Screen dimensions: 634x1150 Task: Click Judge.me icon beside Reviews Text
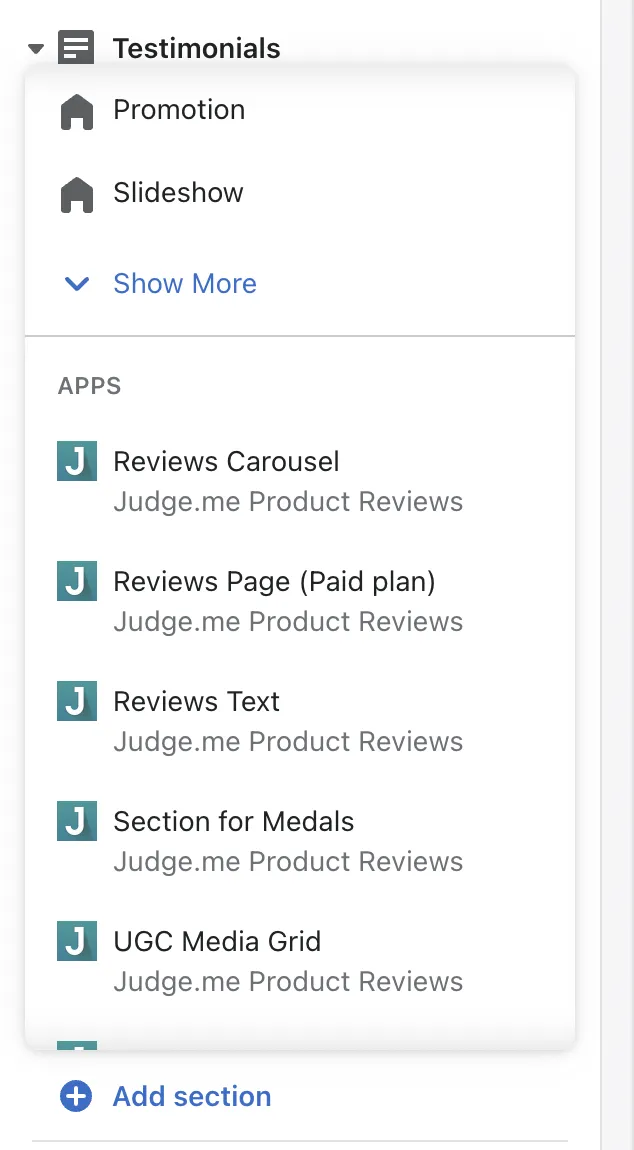[77, 701]
